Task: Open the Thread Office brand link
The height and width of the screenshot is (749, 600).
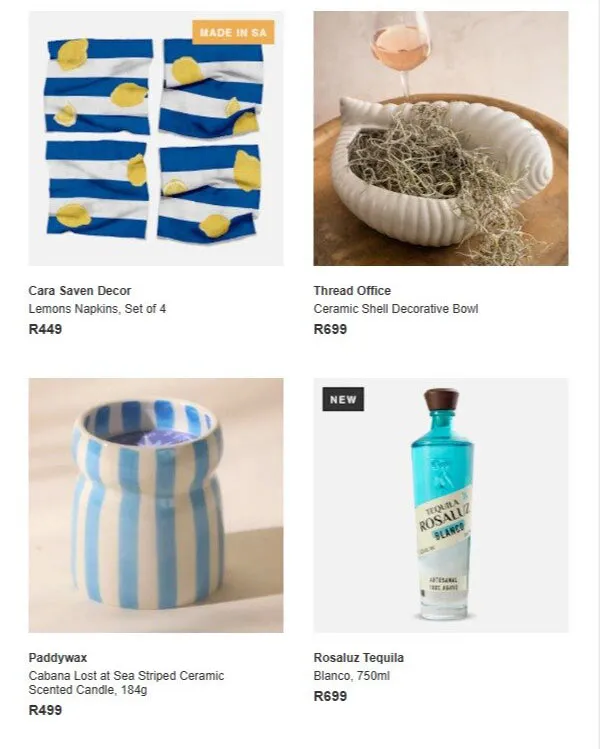Action: tap(352, 290)
